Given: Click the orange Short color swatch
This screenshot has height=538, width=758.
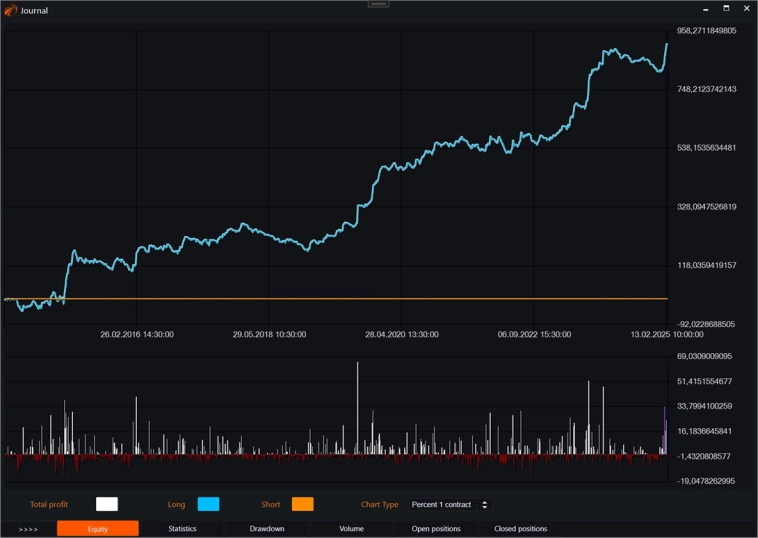Looking at the screenshot, I should click(x=302, y=504).
